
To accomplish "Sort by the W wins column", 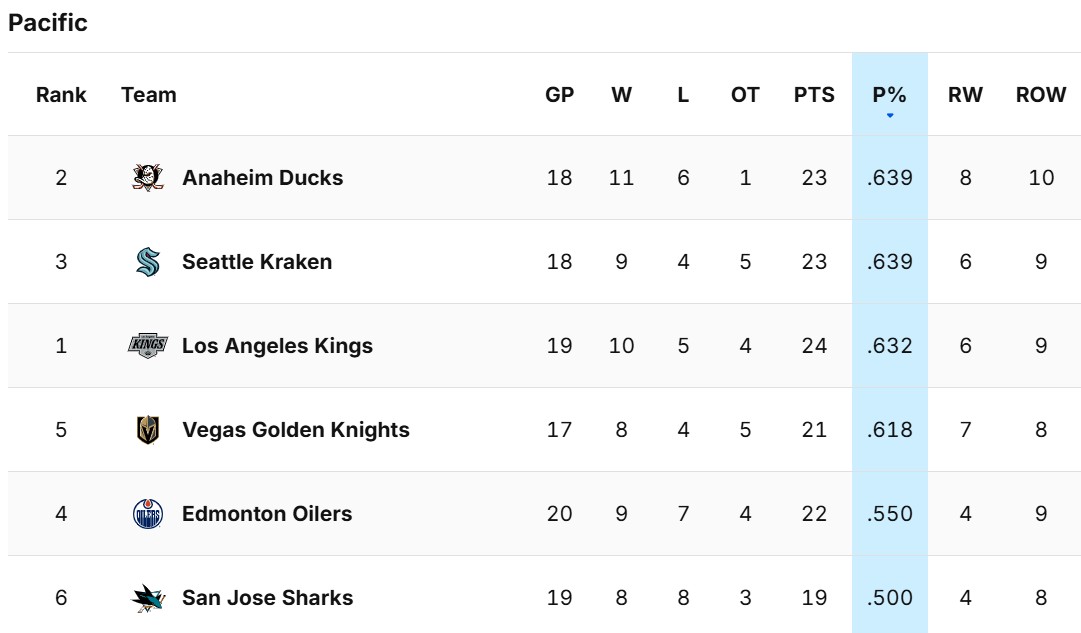I will point(621,95).
